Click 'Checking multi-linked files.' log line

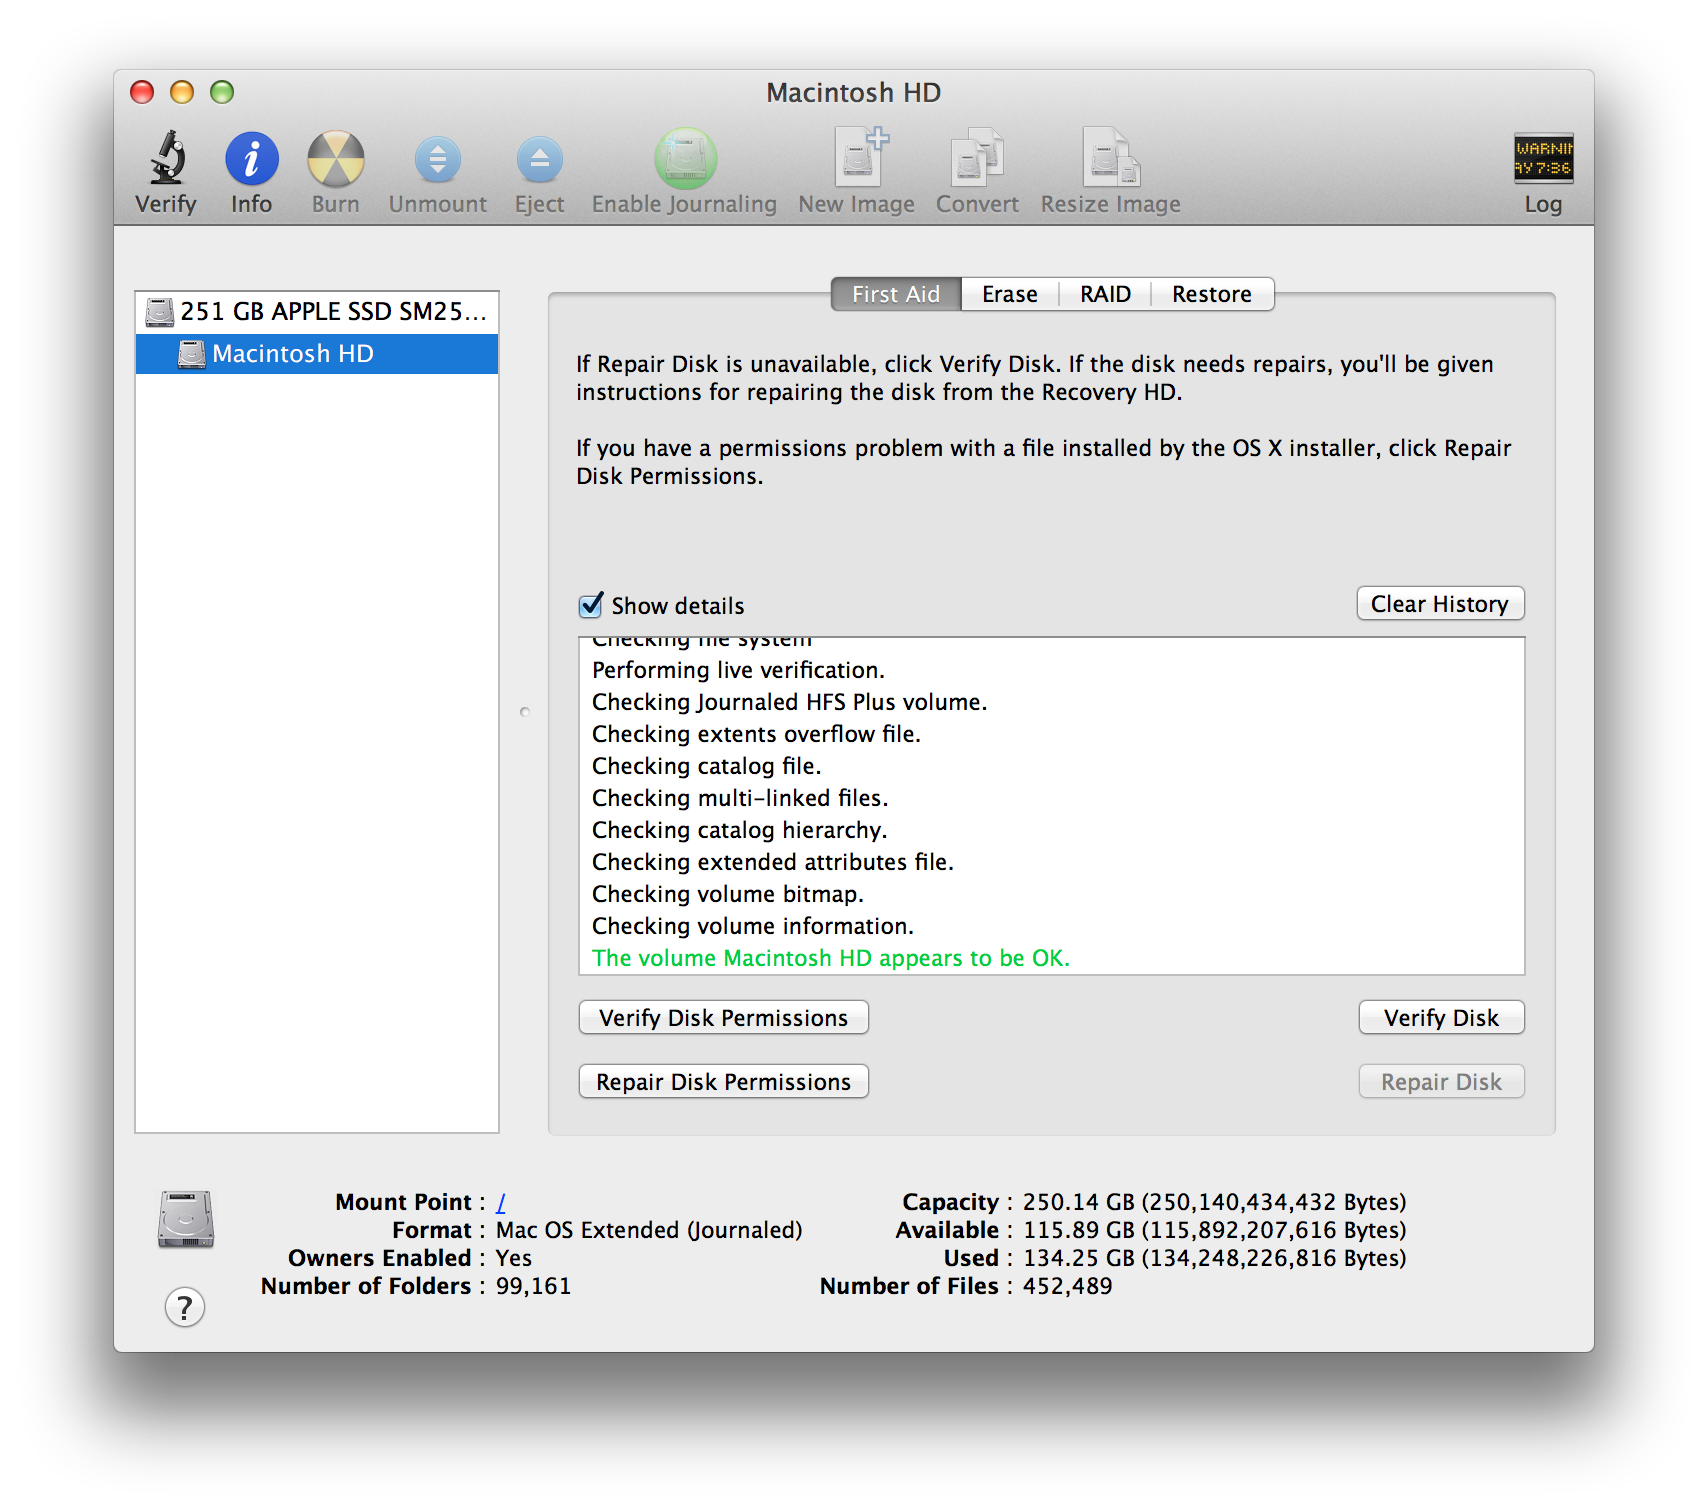coord(740,798)
